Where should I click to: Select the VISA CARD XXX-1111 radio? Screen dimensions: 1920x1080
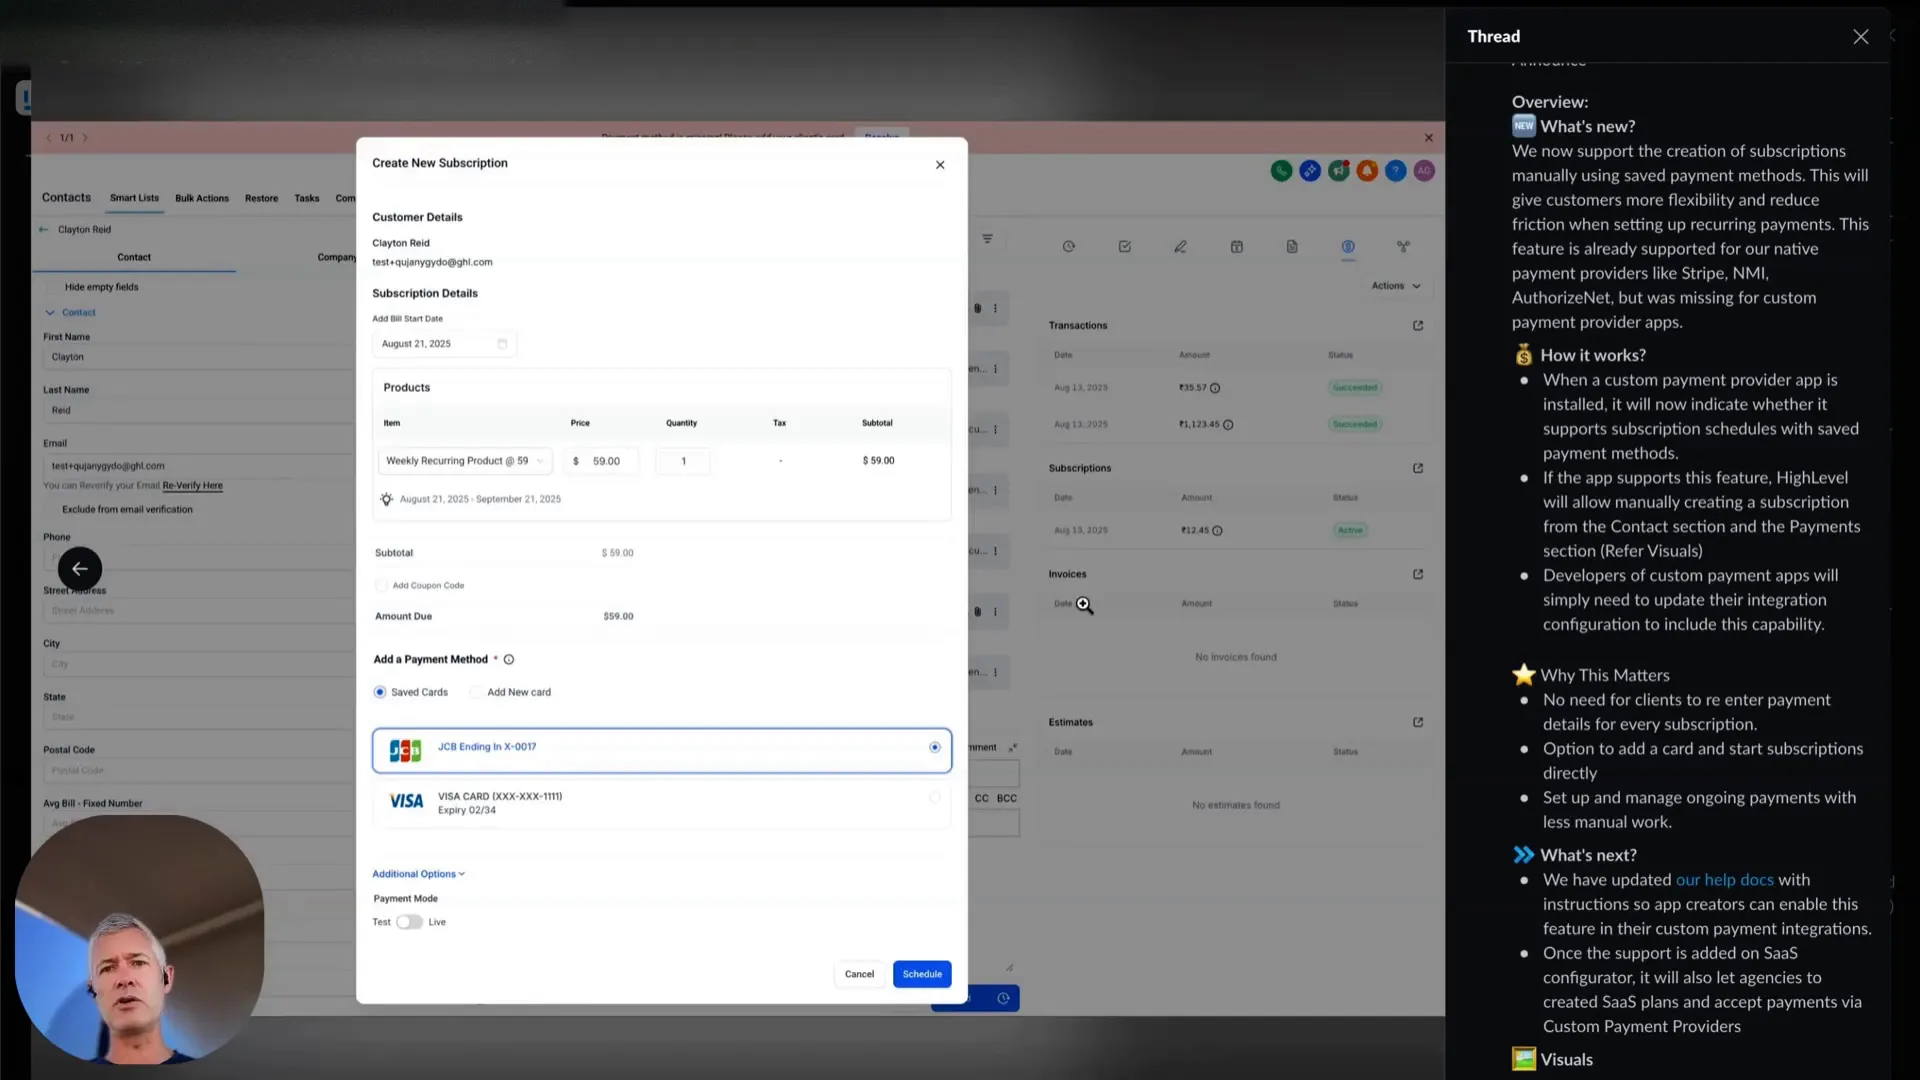(935, 798)
